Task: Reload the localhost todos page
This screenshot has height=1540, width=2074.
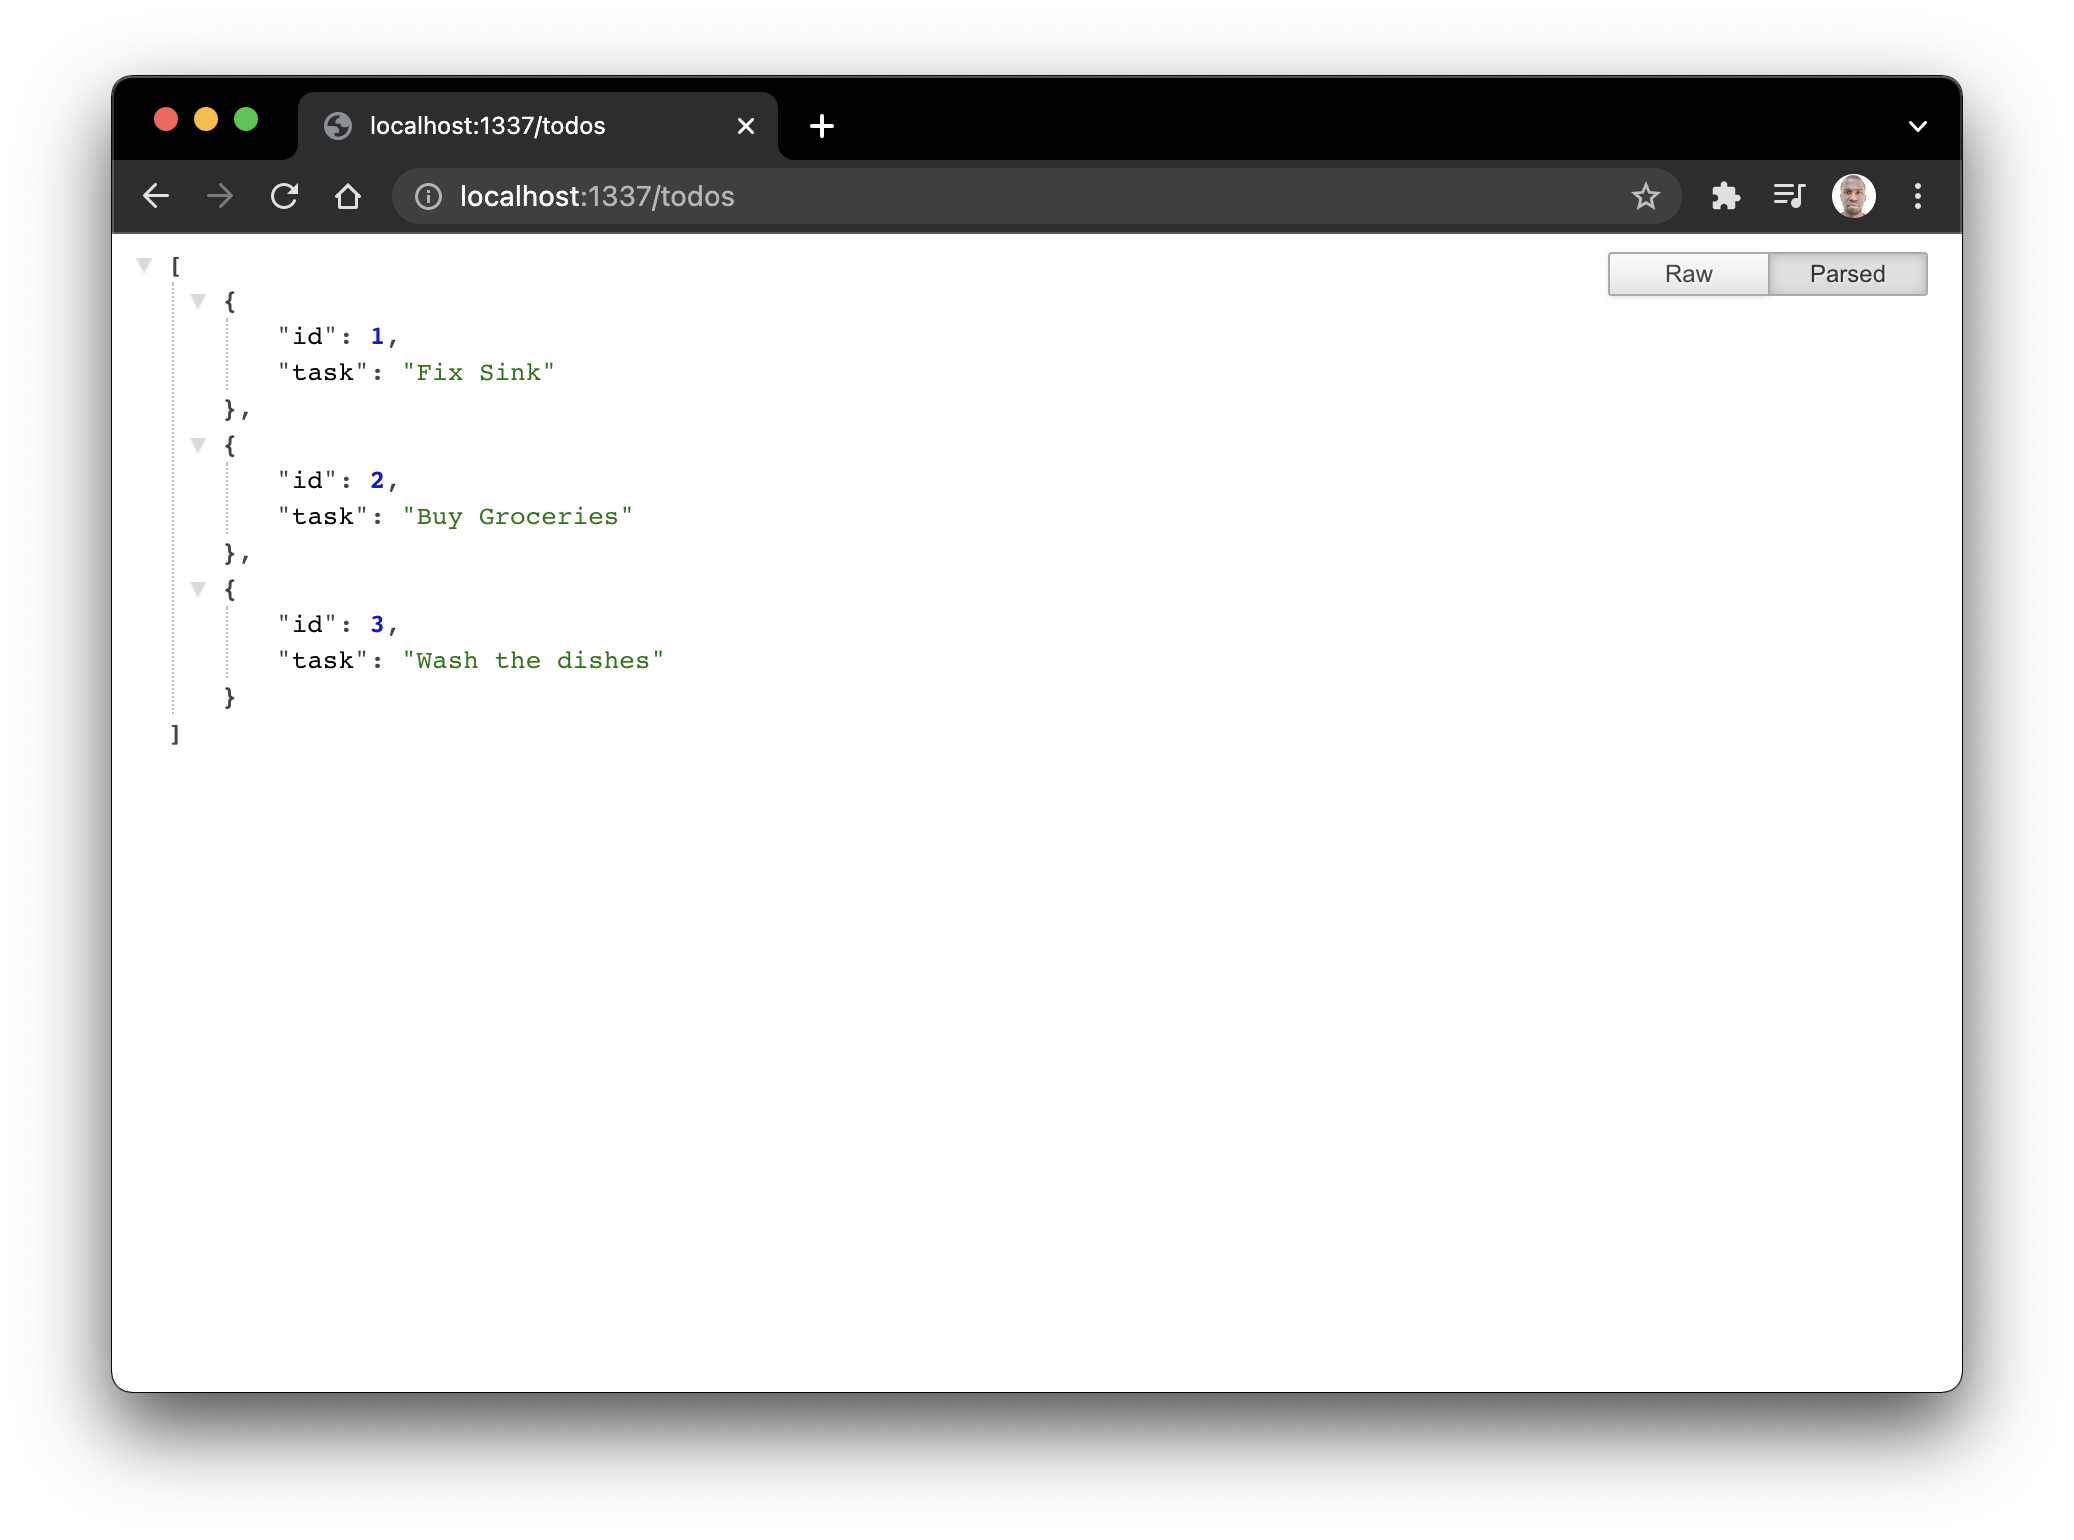Action: click(x=284, y=196)
